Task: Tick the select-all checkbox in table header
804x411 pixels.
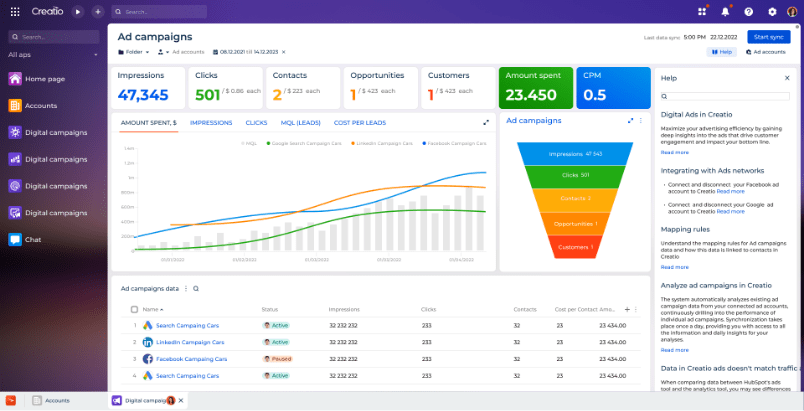Action: [x=134, y=310]
